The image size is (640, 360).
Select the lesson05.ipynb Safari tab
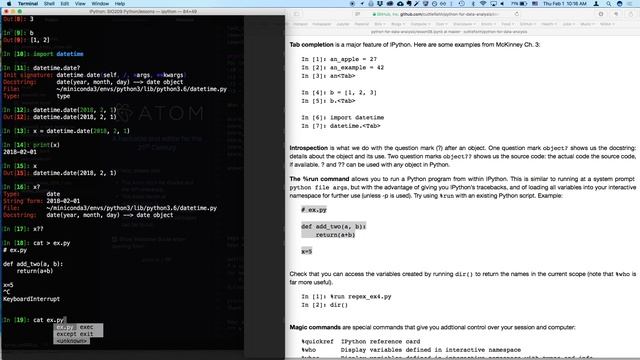pyautogui.click(x=449, y=31)
